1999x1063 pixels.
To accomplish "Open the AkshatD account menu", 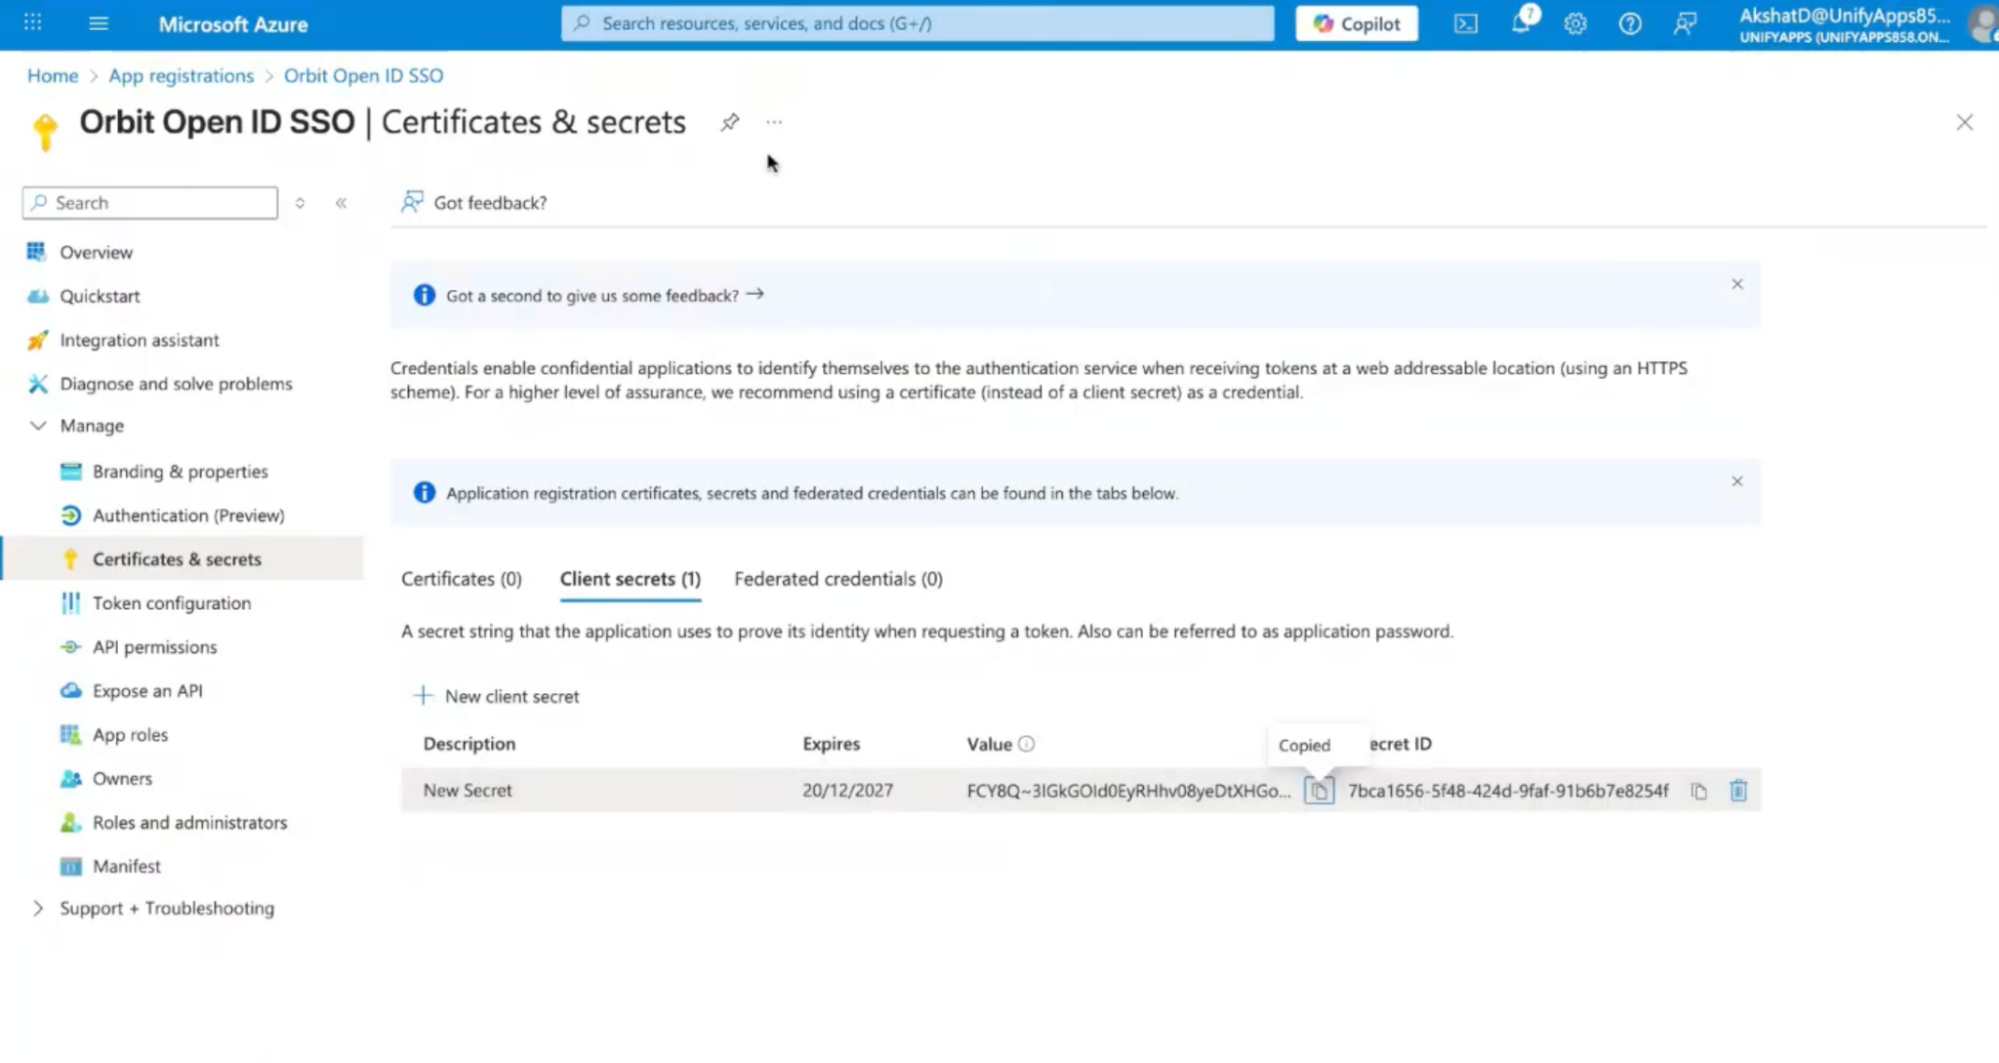I will point(1866,24).
